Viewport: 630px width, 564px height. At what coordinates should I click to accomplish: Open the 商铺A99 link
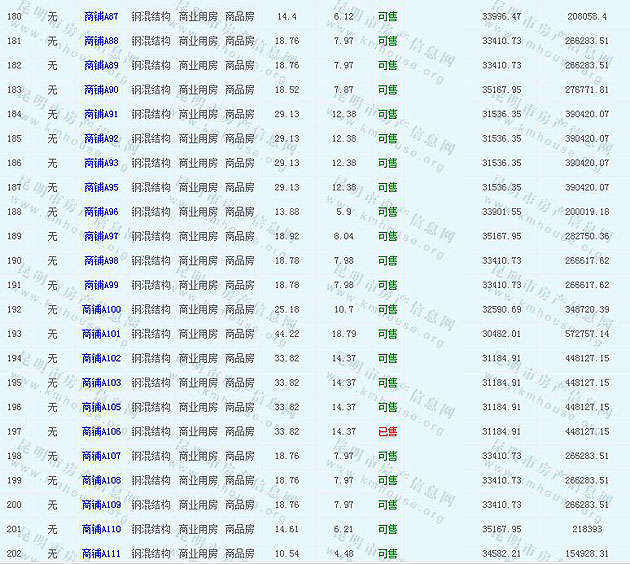pos(101,285)
